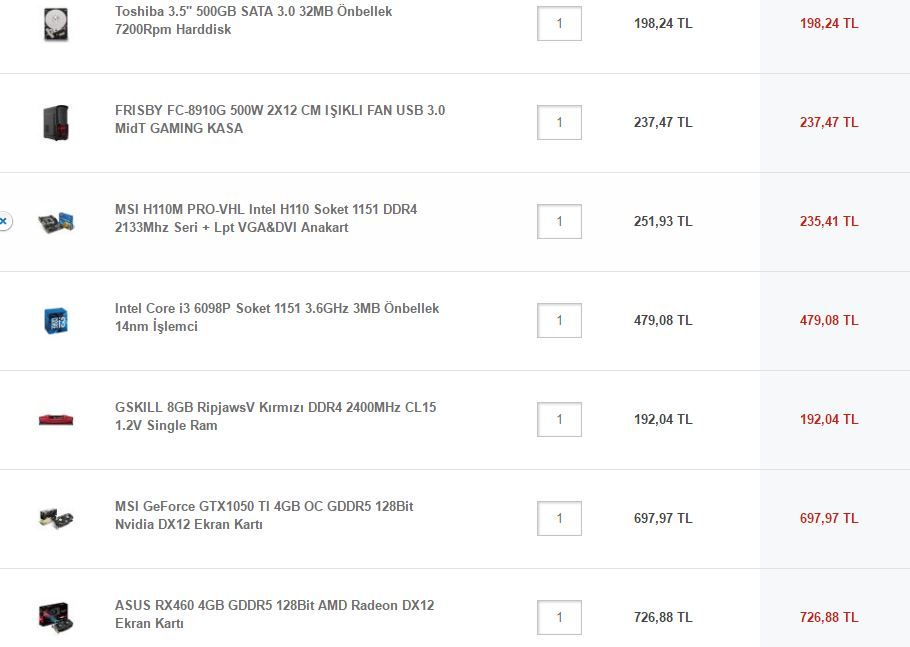Open the ASUS RX460 4GB product link
The width and height of the screenshot is (910, 647).
274,614
